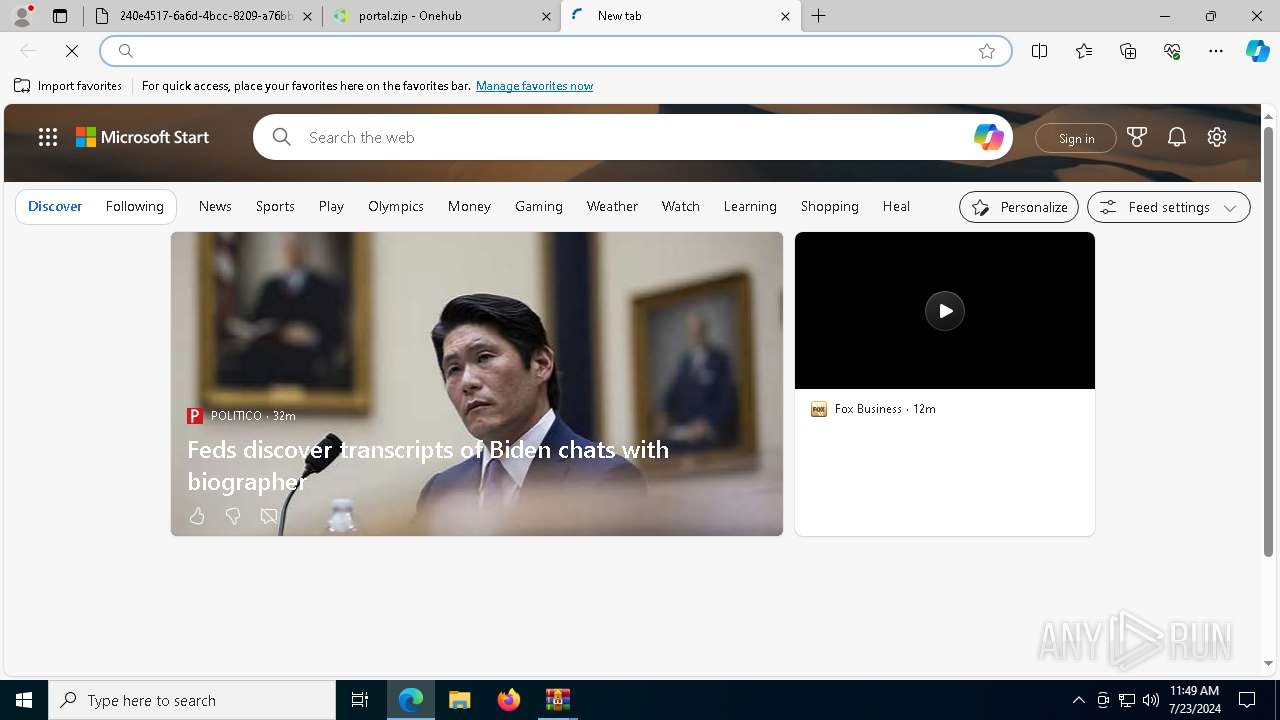Launch Firefox from the taskbar
This screenshot has height=720, width=1280.
[x=509, y=700]
